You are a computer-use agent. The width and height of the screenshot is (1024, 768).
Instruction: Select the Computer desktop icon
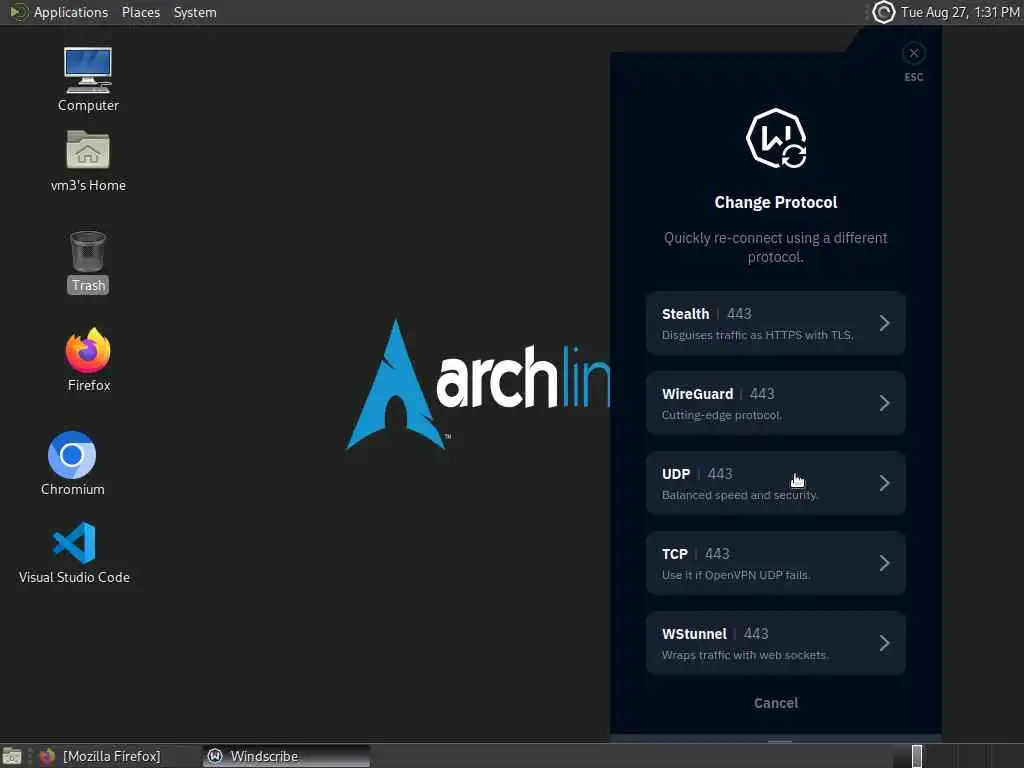coord(88,80)
